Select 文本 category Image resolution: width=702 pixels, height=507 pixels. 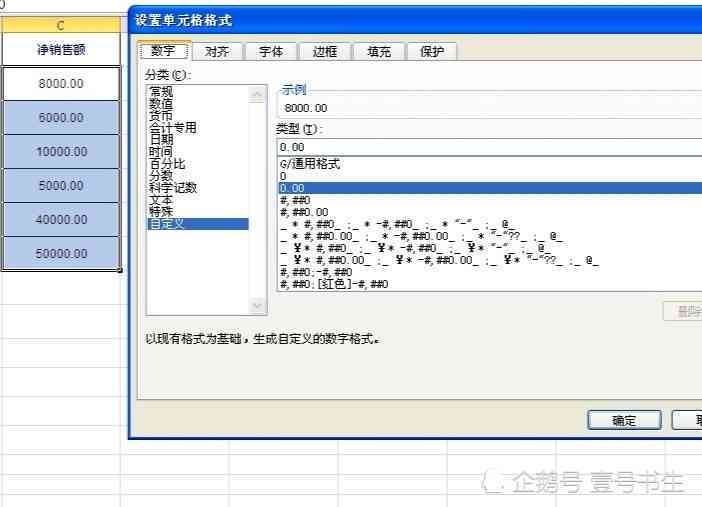tap(161, 200)
